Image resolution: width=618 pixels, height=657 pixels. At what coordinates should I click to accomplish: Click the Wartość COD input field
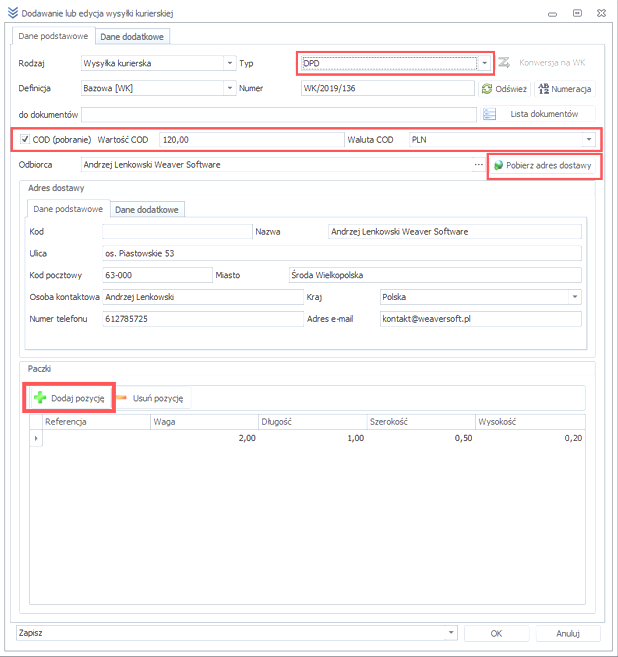click(250, 140)
